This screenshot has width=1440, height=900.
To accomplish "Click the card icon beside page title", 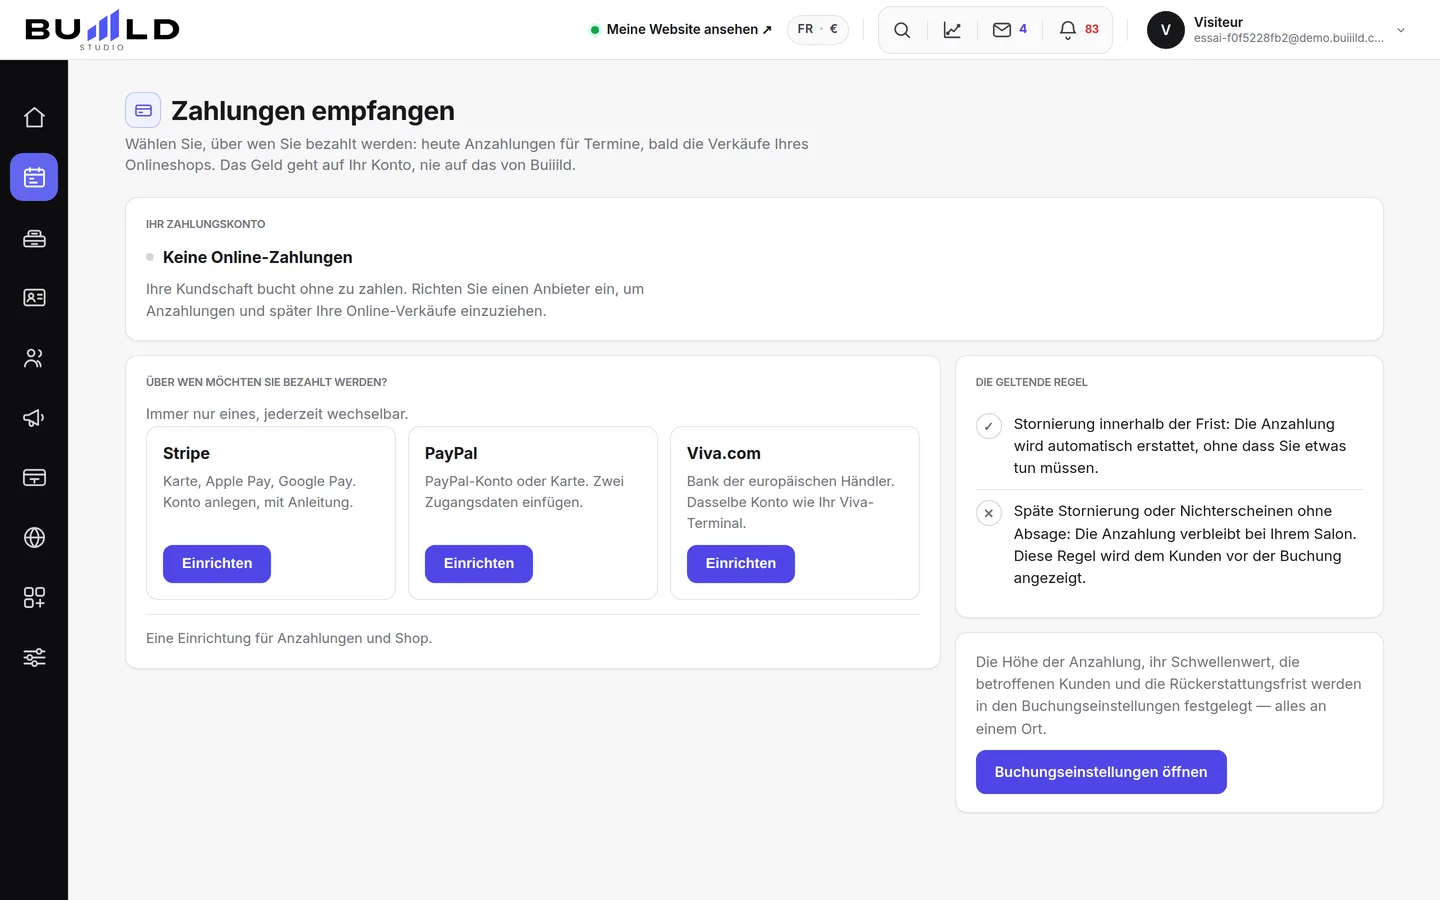I will click(143, 110).
